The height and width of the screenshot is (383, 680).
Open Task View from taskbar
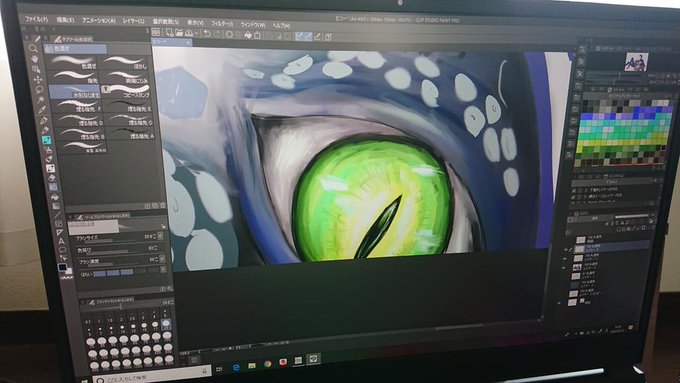[x=219, y=369]
